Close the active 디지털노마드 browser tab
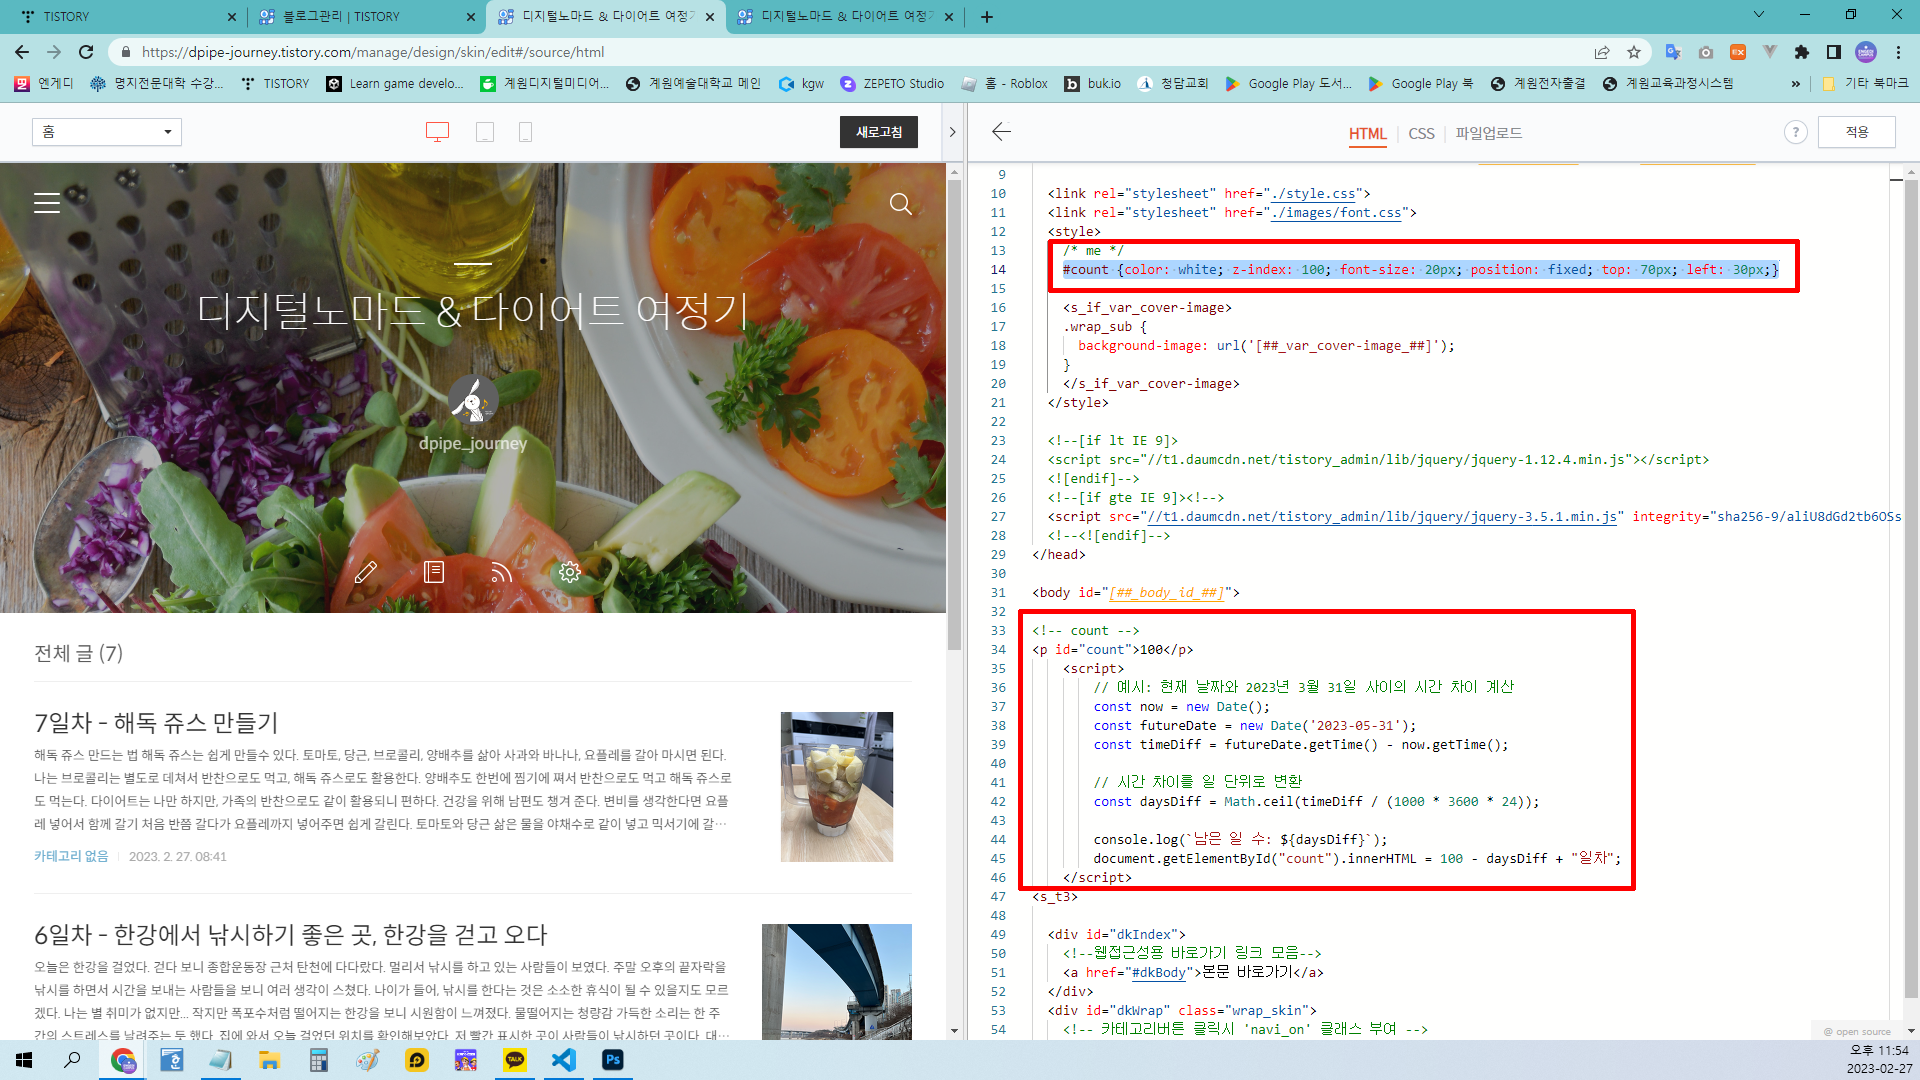The height and width of the screenshot is (1080, 1920). click(710, 17)
